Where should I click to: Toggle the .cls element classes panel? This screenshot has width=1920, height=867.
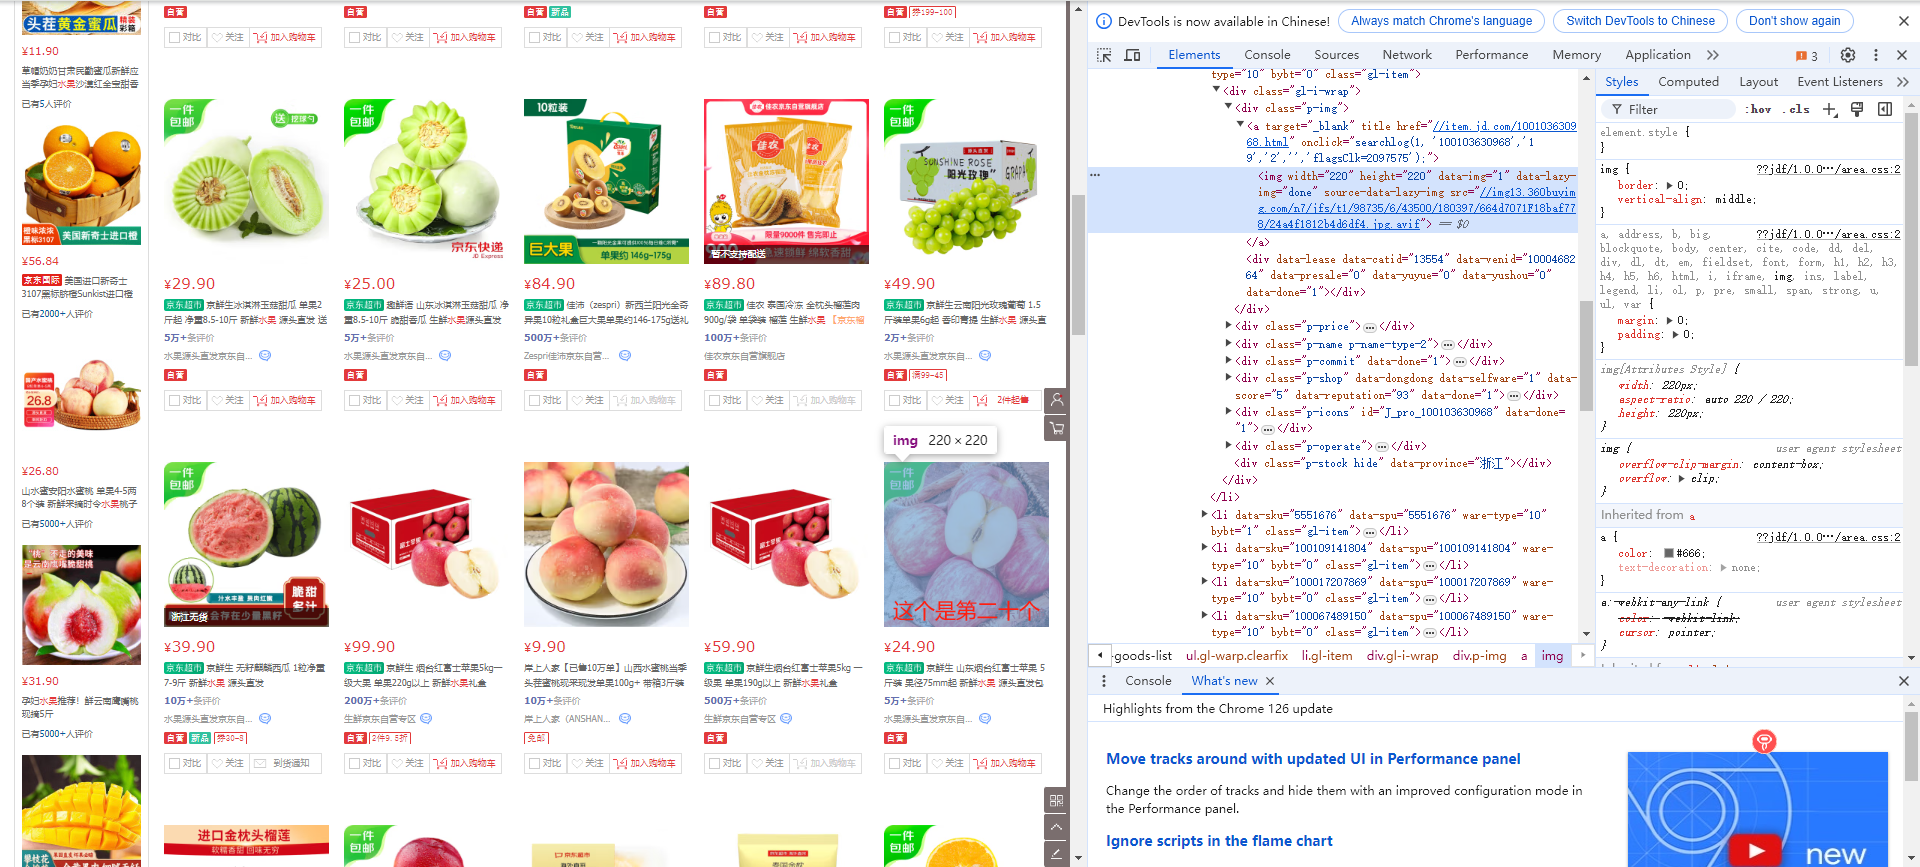[x=1797, y=109]
